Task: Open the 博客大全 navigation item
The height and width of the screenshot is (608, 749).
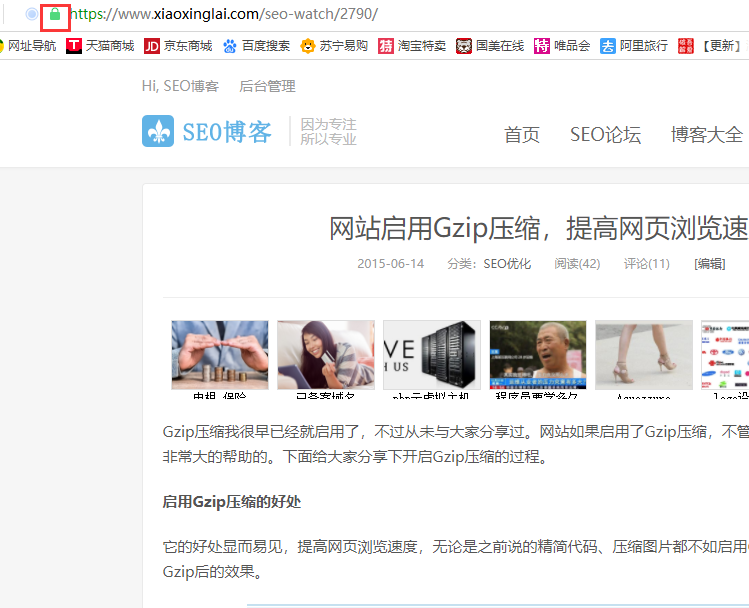Action: 706,134
